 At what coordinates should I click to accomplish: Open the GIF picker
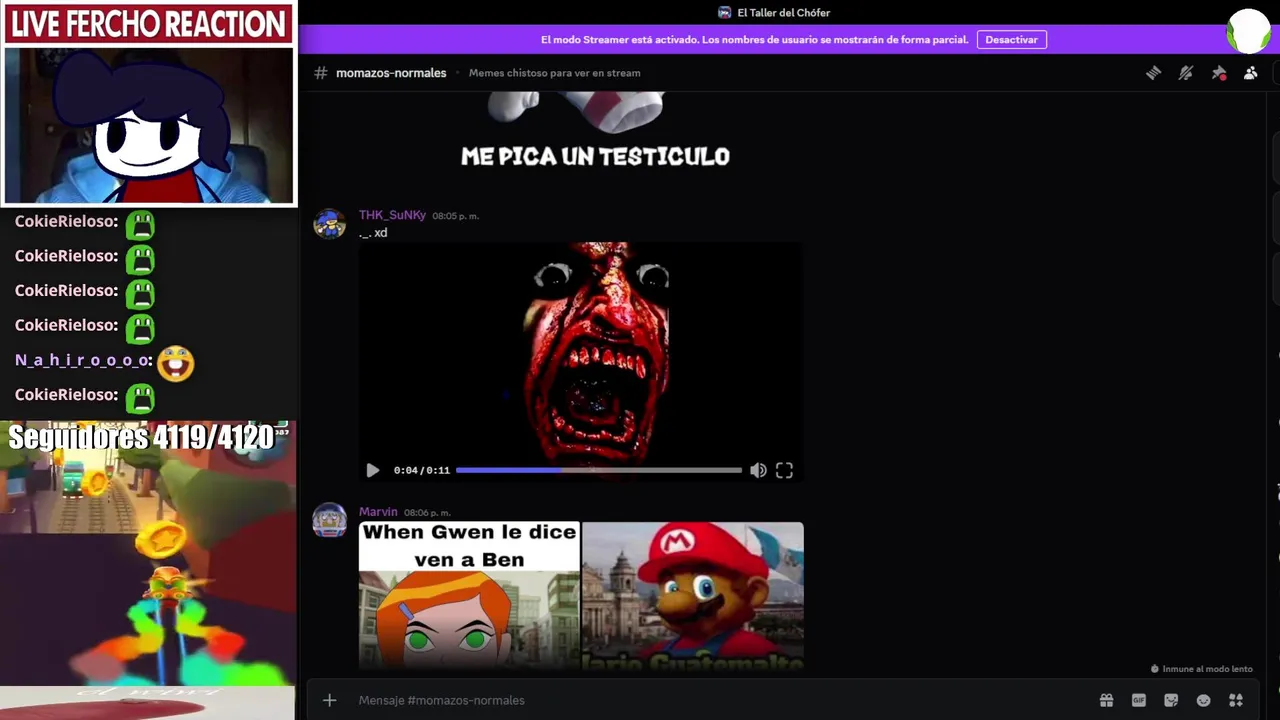click(1138, 700)
